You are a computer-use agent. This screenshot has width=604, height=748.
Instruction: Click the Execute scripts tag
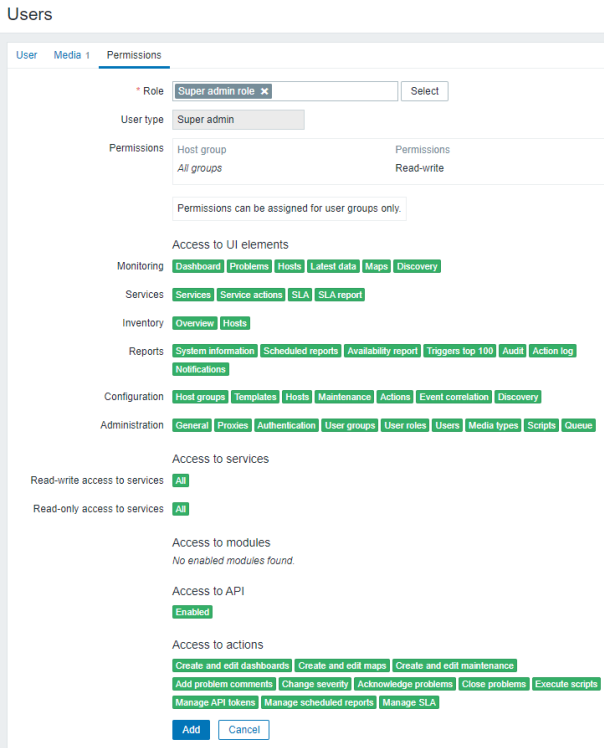tap(566, 684)
